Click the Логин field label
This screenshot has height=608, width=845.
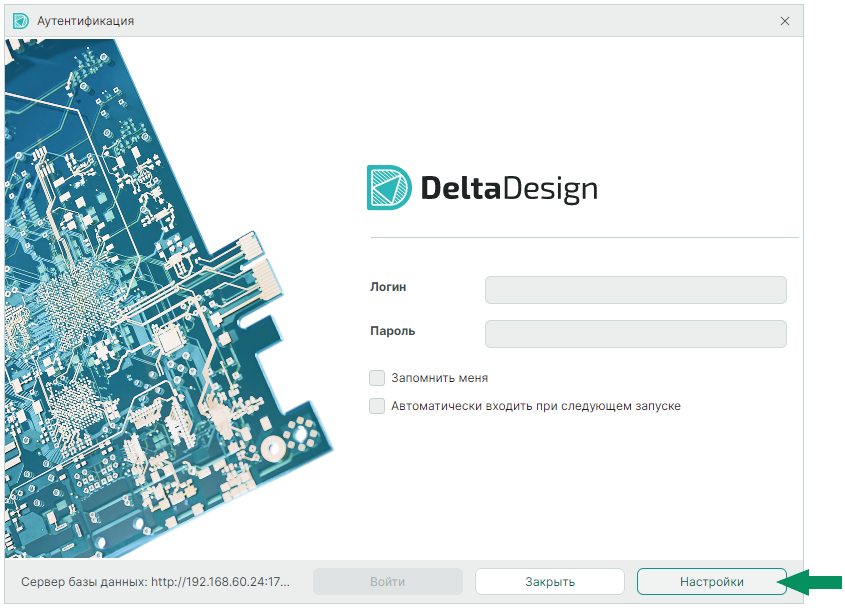388,287
